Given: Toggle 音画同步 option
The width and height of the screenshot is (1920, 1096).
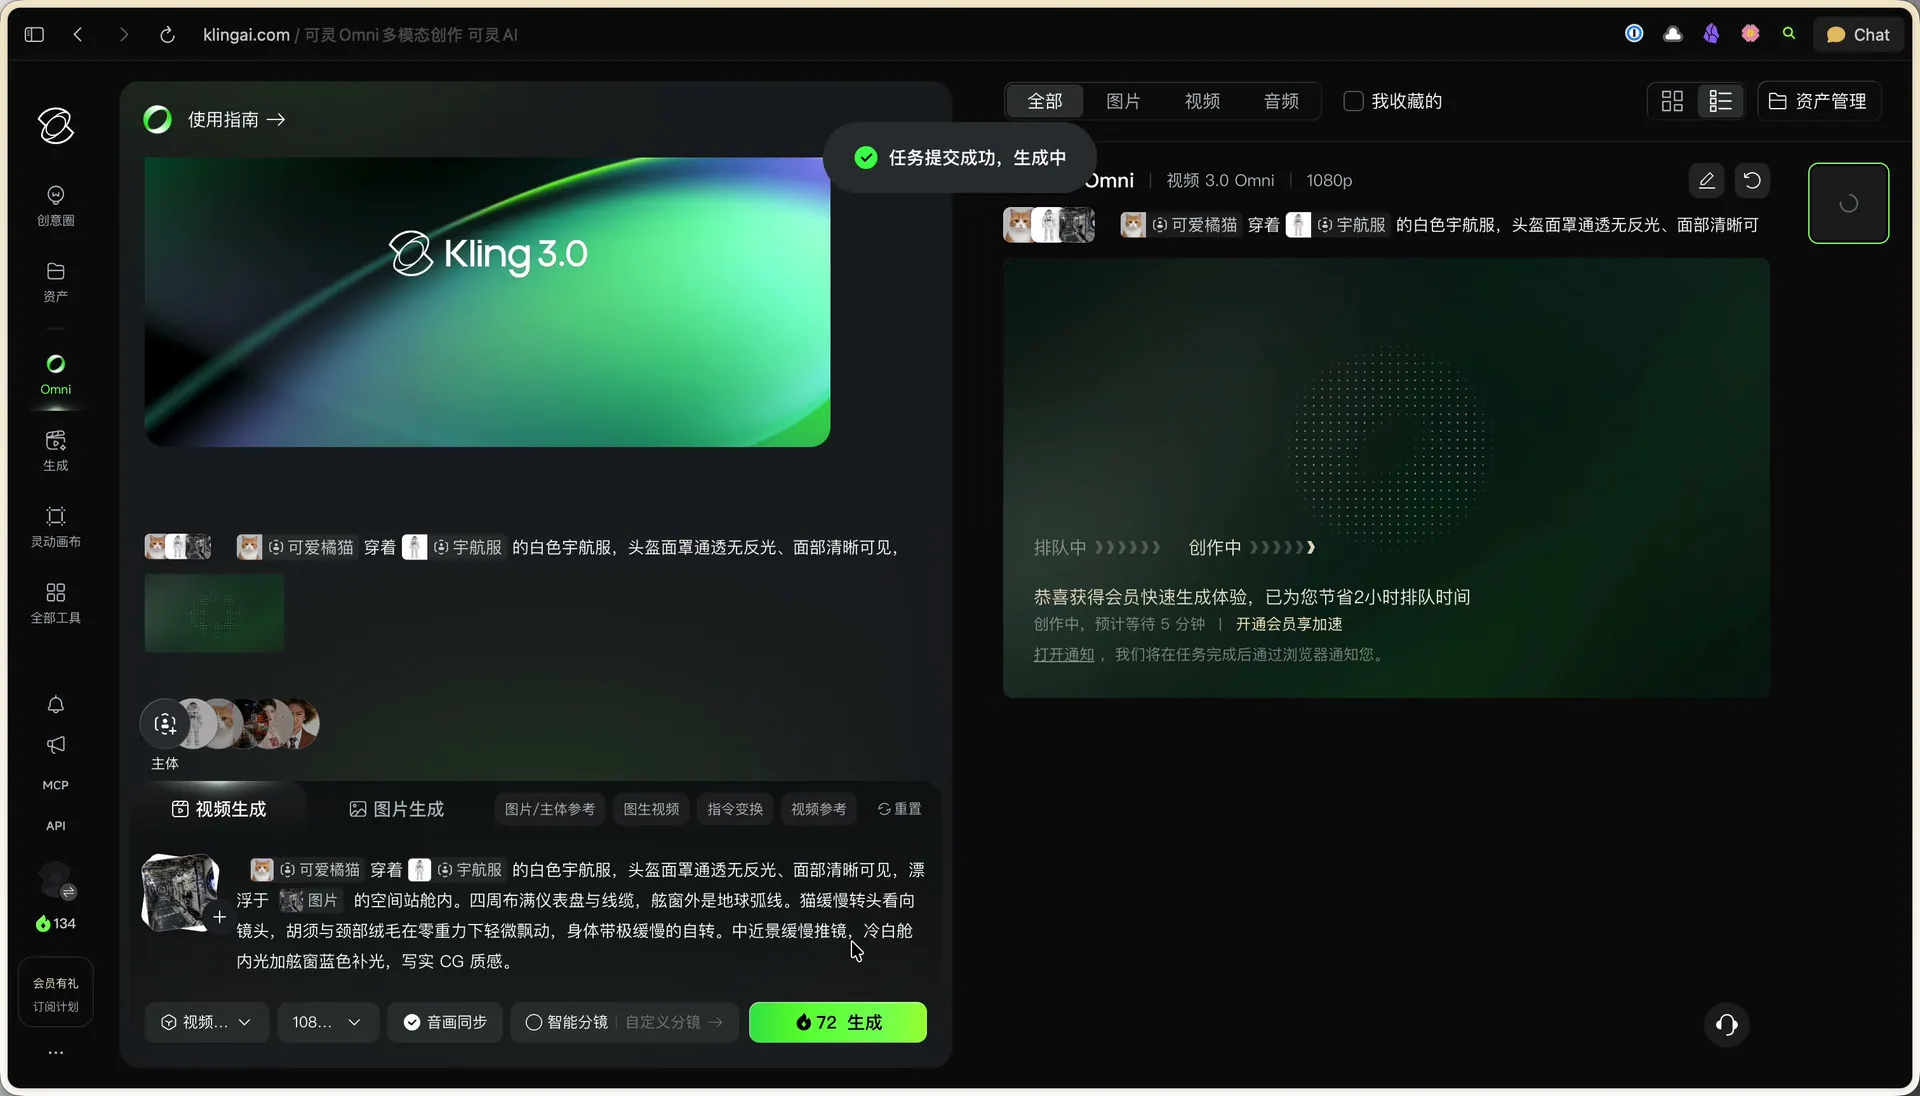Looking at the screenshot, I should click(445, 1022).
